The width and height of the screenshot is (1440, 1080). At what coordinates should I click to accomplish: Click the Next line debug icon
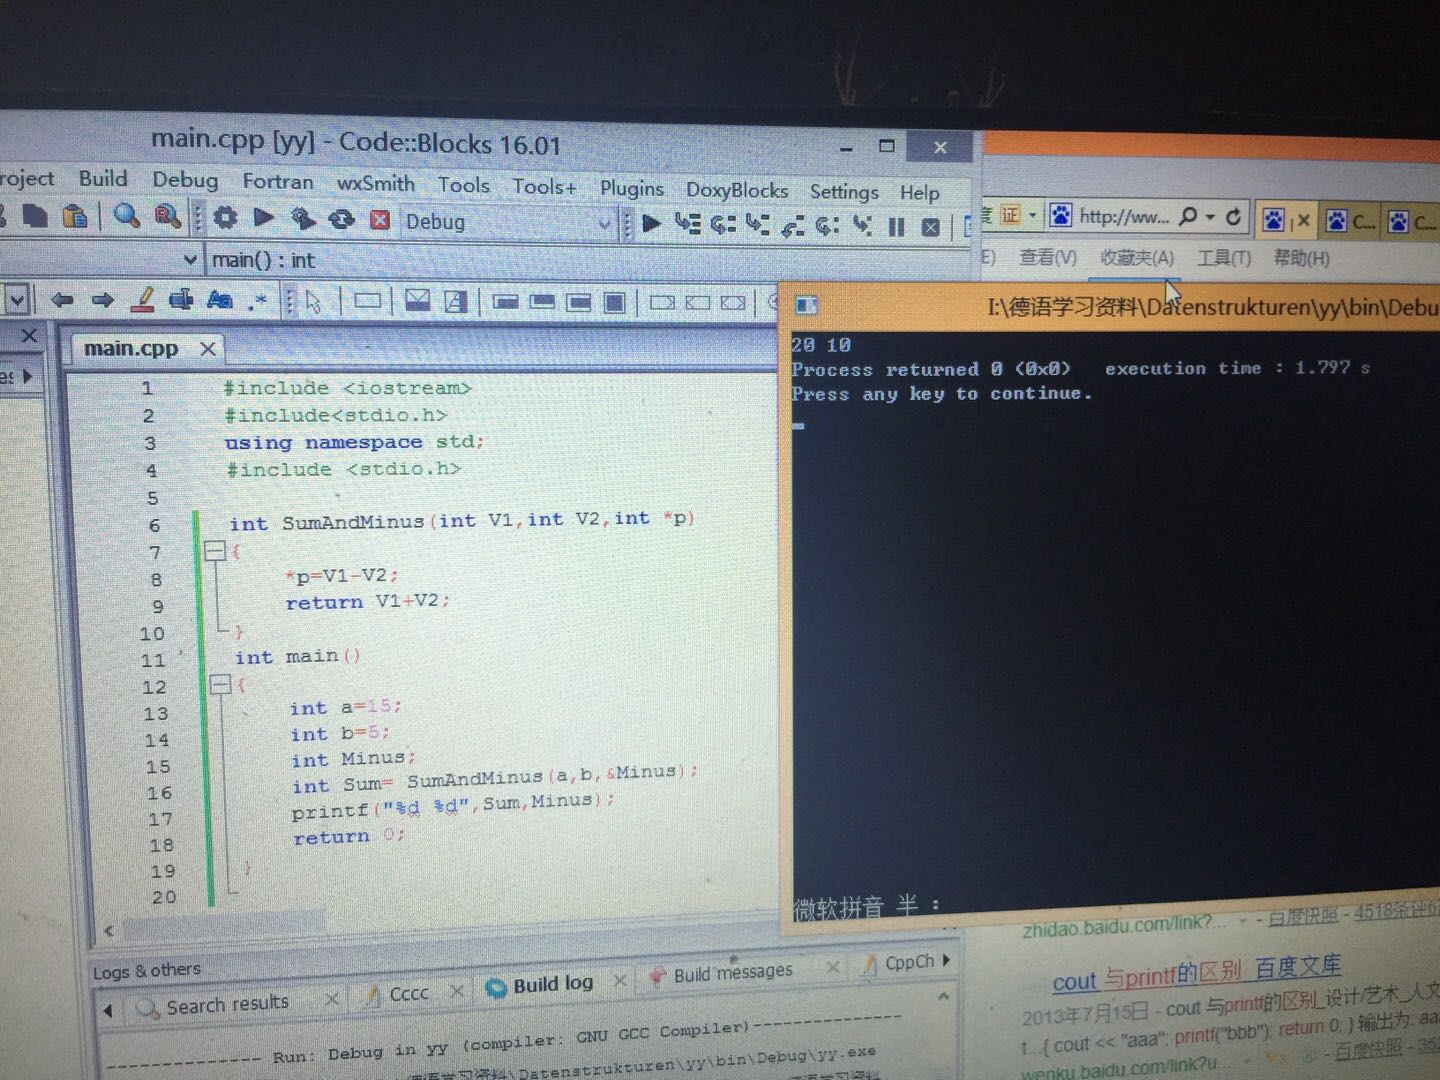pos(722,225)
